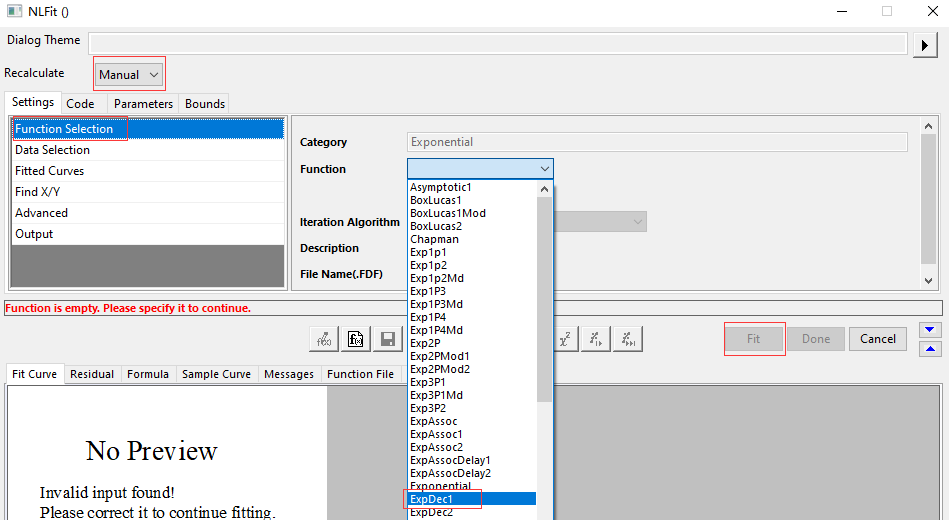Screen dimensions: 949x520
Task: Choose ExpAssoc from function list
Action: point(473,421)
